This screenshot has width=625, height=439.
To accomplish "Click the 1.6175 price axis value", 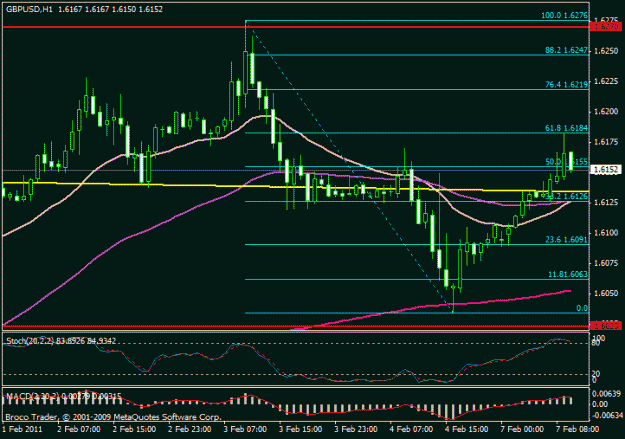I will coord(605,142).
